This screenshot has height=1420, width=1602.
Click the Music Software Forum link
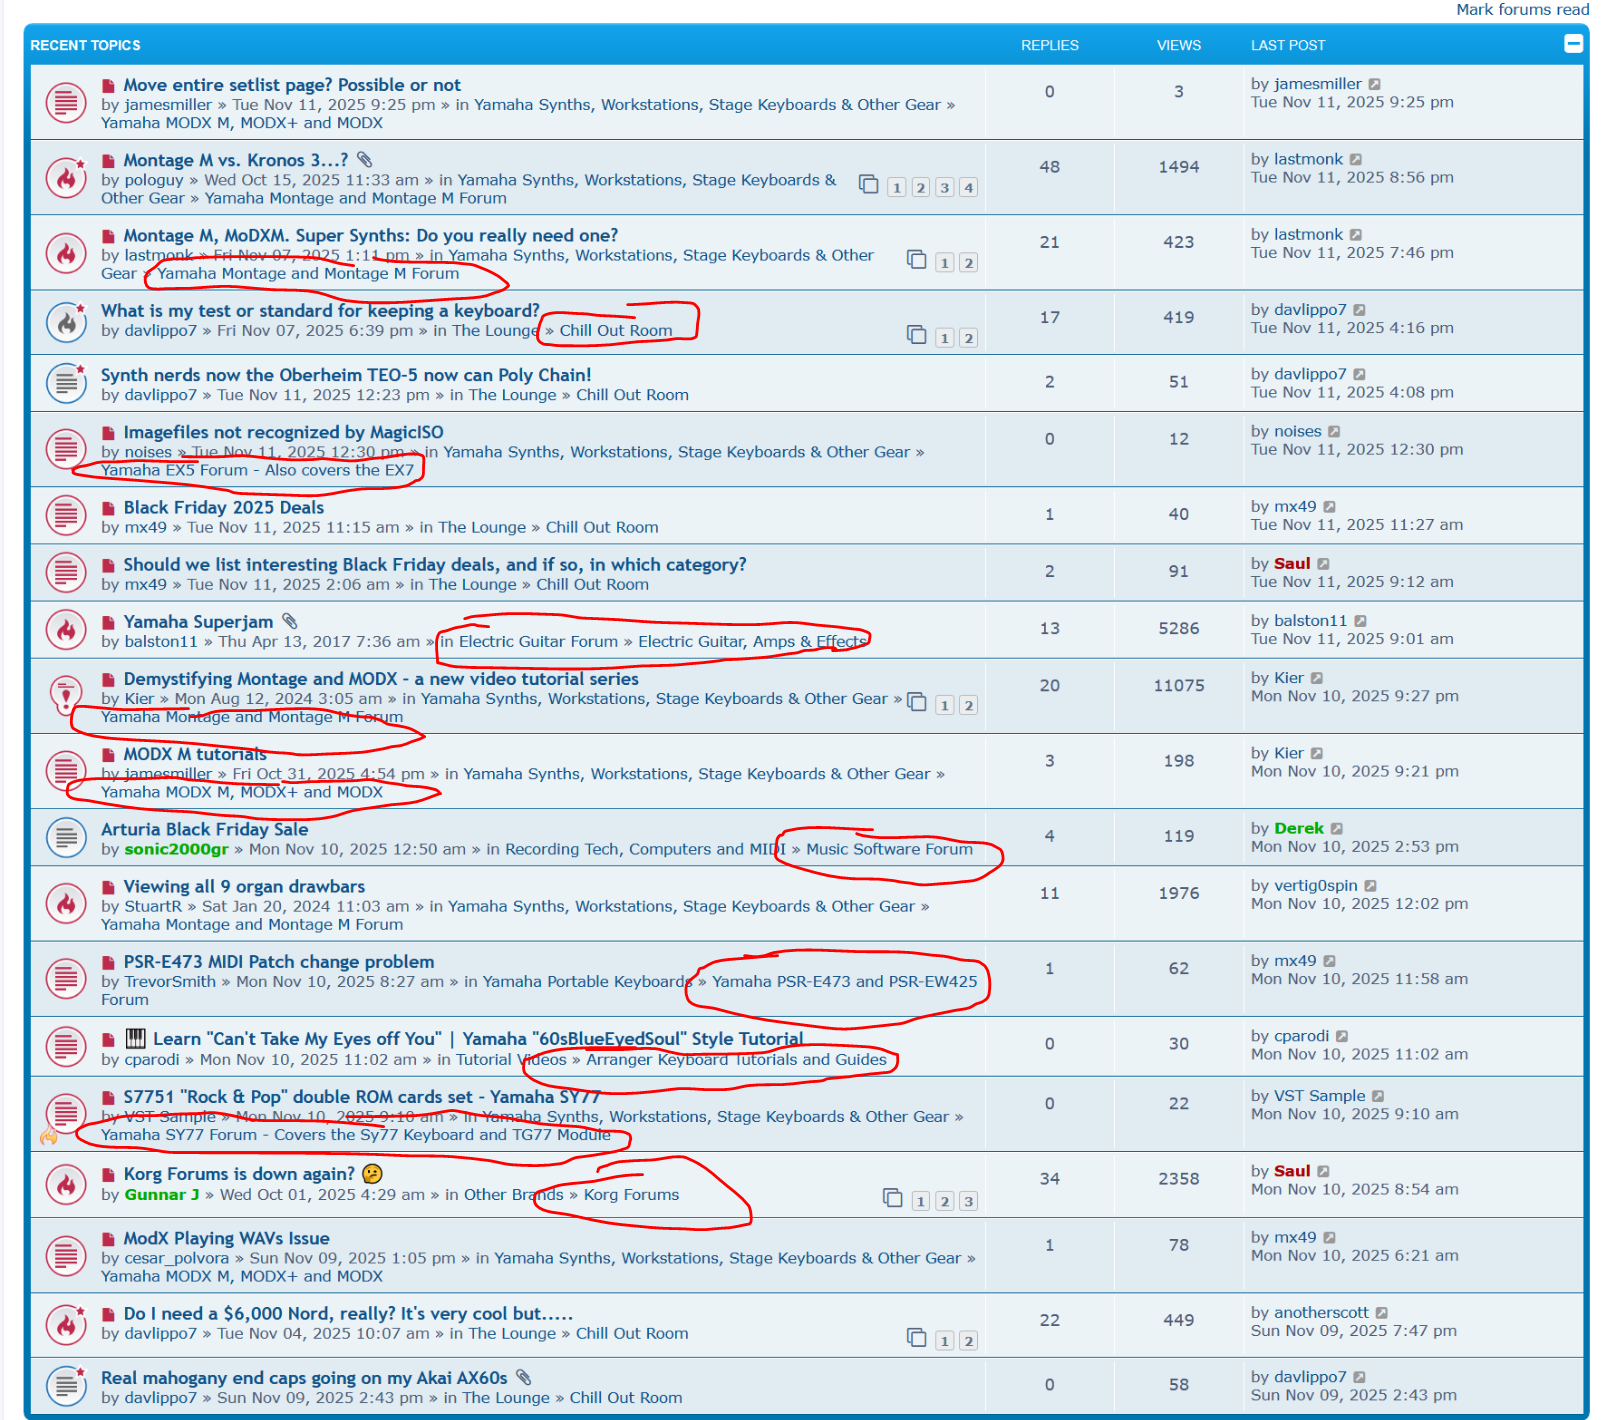click(889, 849)
